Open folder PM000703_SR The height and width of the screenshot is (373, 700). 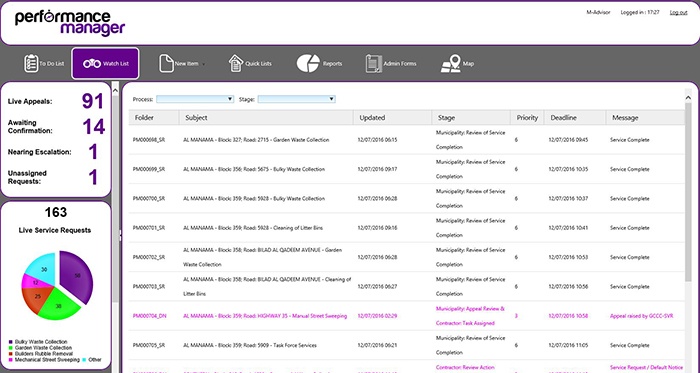[149, 287]
